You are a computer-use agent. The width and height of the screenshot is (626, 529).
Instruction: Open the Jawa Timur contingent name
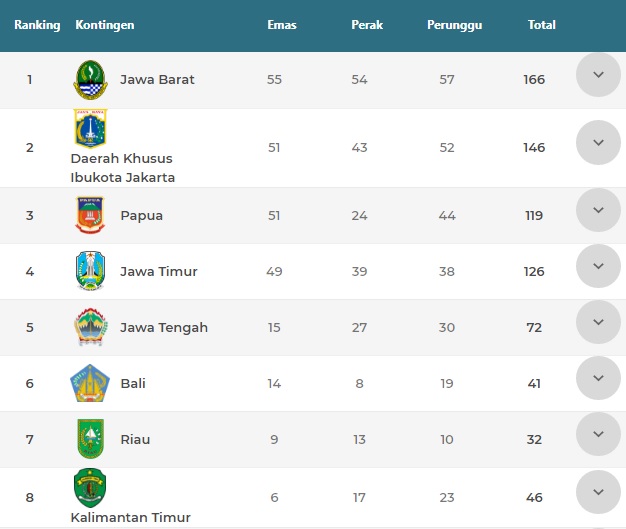(x=159, y=271)
